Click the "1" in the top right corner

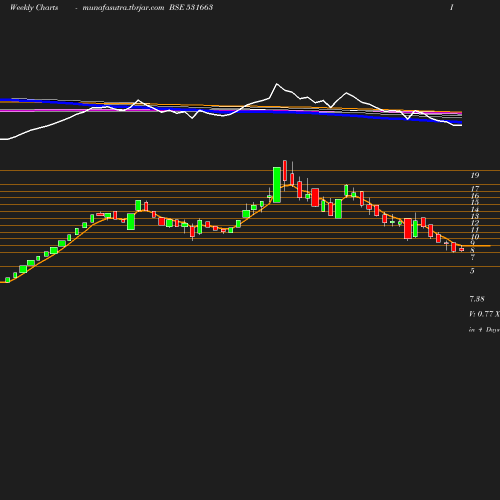pyautogui.click(x=452, y=7)
